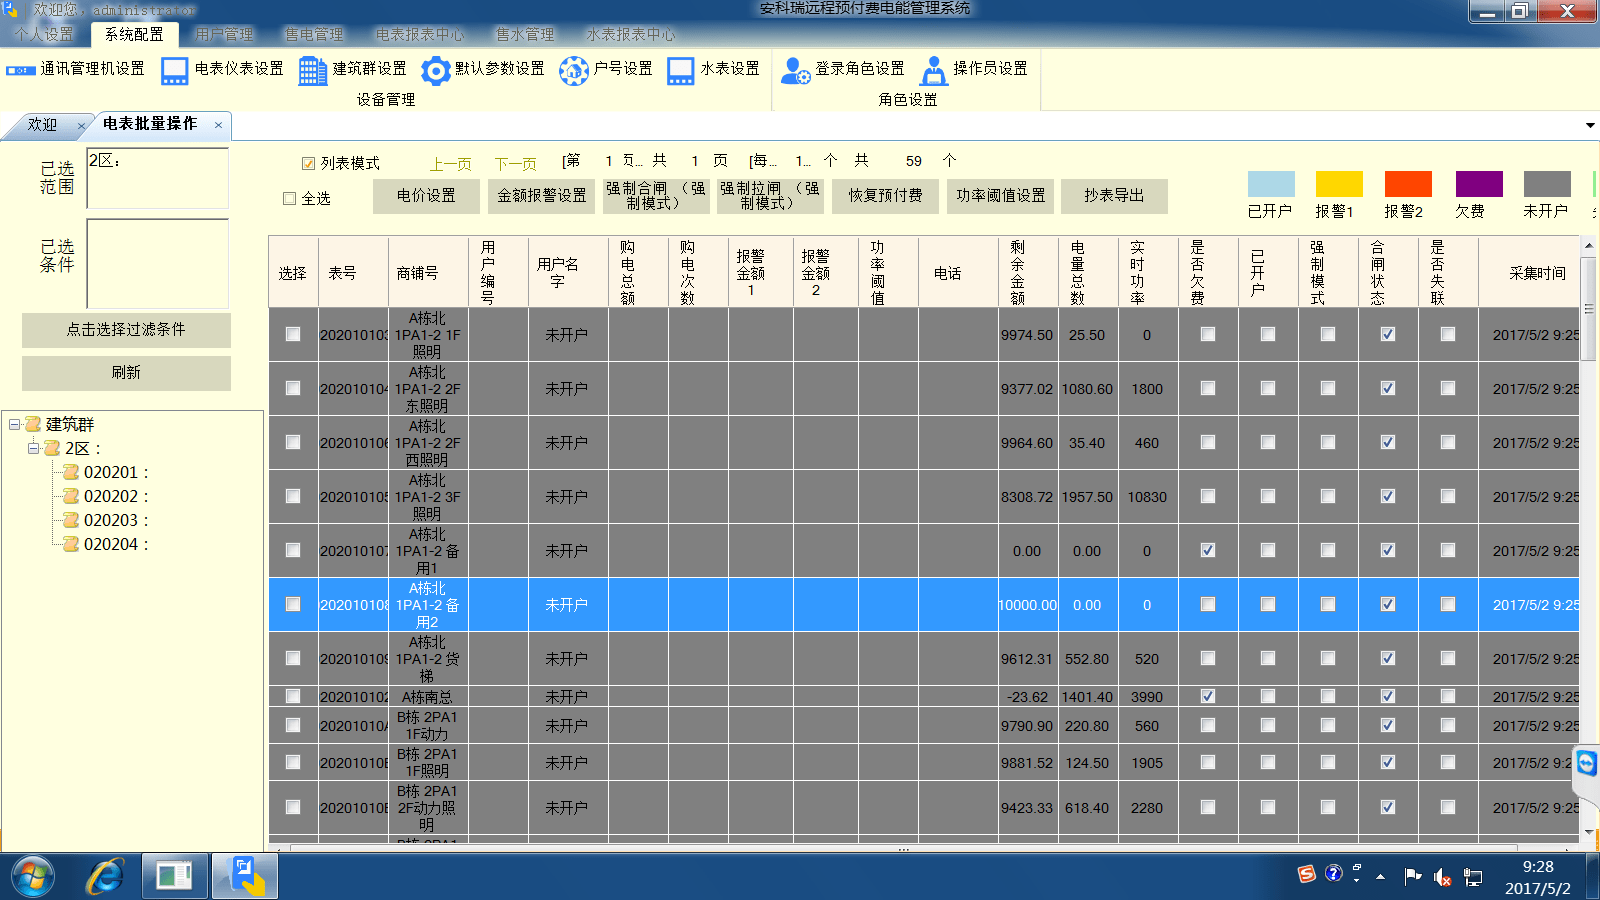
Task: Check the 全选 select-all checkbox
Action: (x=290, y=199)
